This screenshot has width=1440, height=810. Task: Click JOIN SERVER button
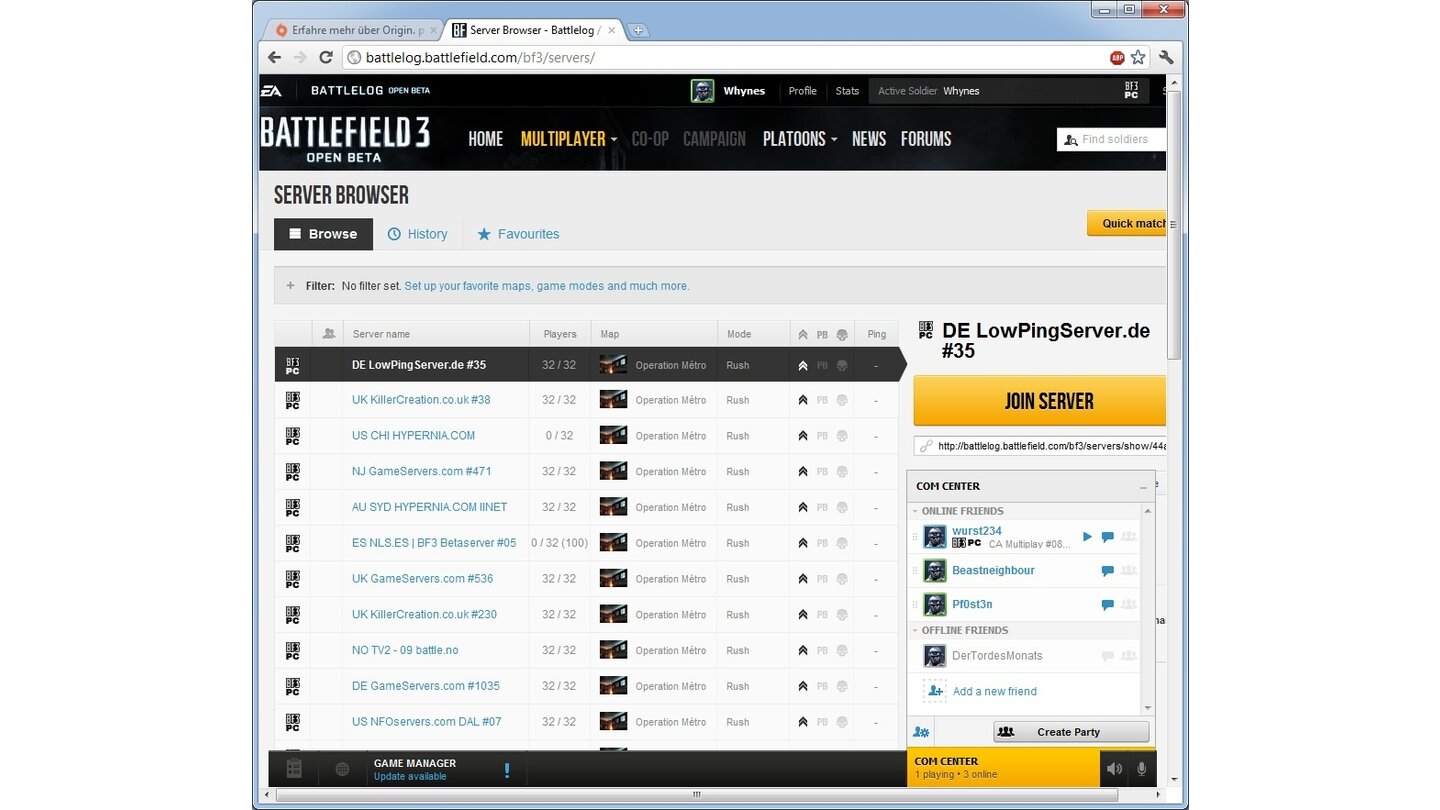coord(1040,401)
